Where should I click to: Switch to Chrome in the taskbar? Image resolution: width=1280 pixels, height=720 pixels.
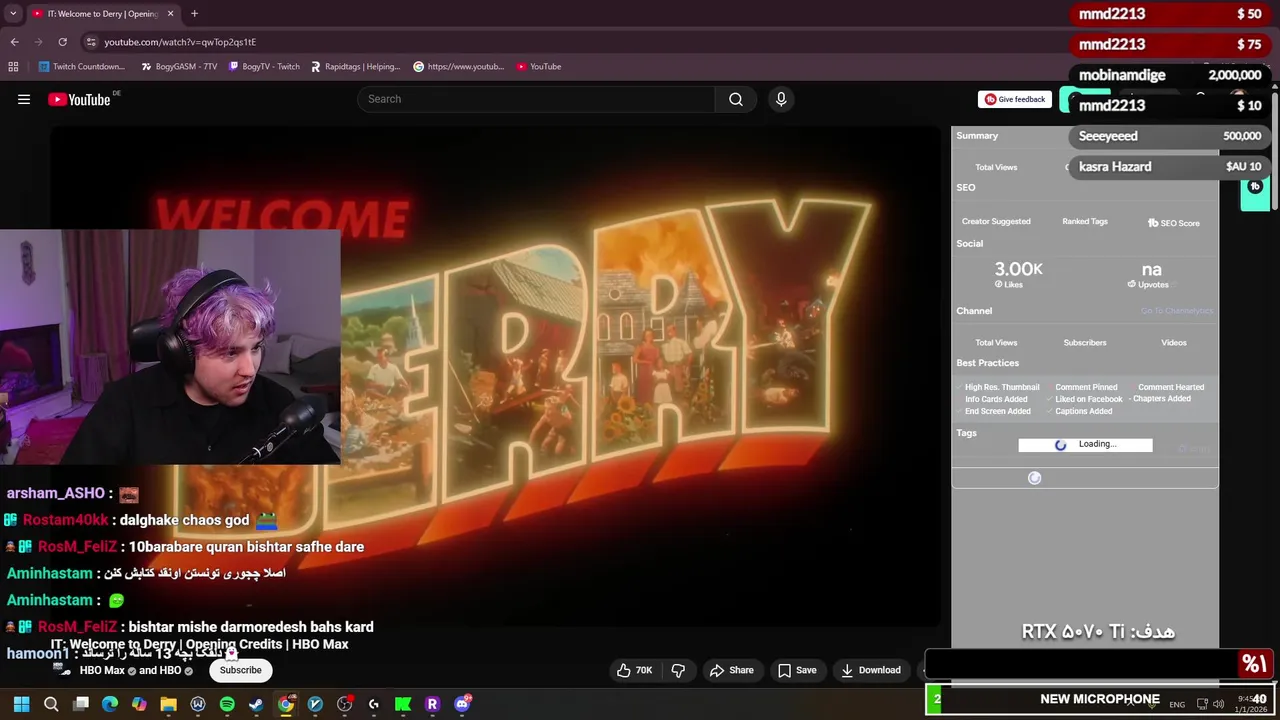click(x=286, y=704)
